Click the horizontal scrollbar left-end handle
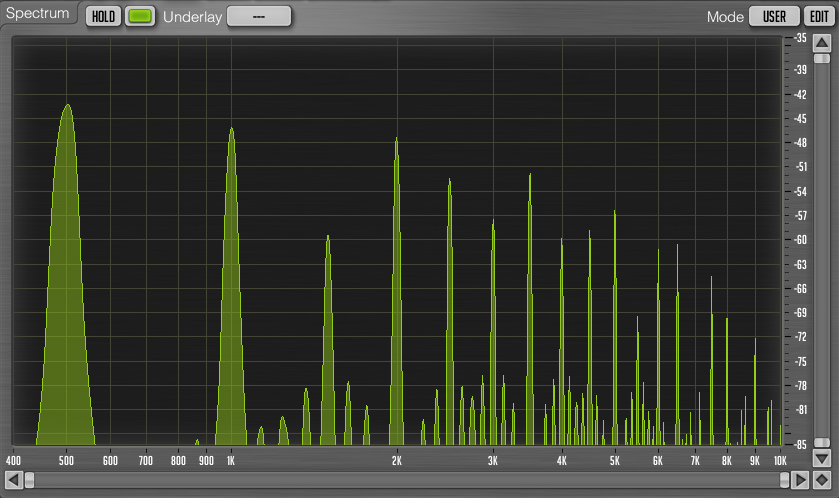This screenshot has width=839, height=498. [29, 481]
